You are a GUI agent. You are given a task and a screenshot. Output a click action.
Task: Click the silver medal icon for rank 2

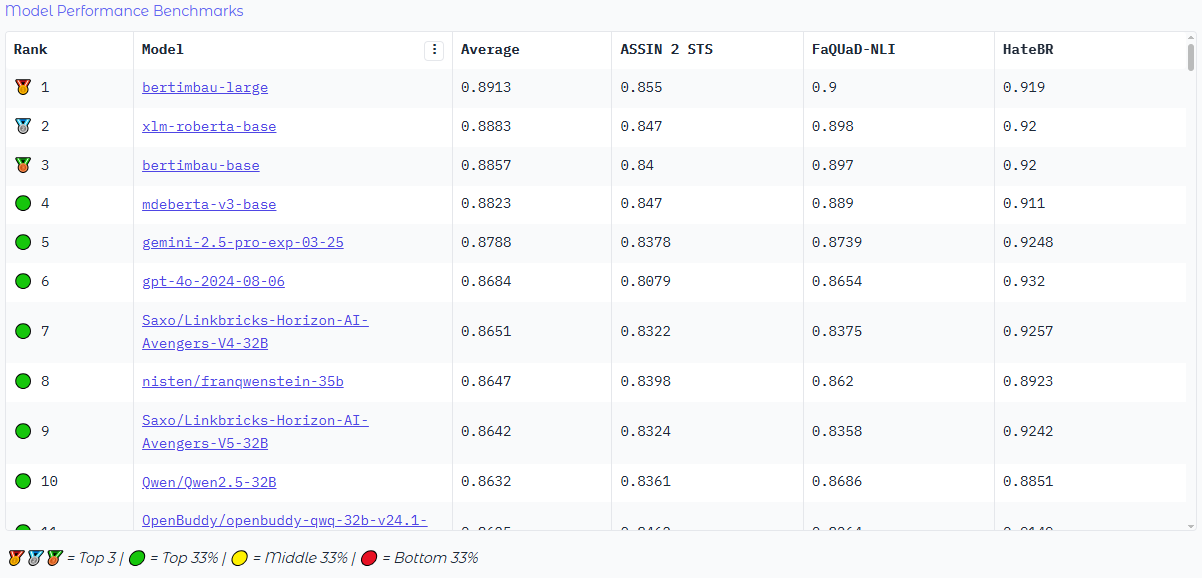point(23,126)
